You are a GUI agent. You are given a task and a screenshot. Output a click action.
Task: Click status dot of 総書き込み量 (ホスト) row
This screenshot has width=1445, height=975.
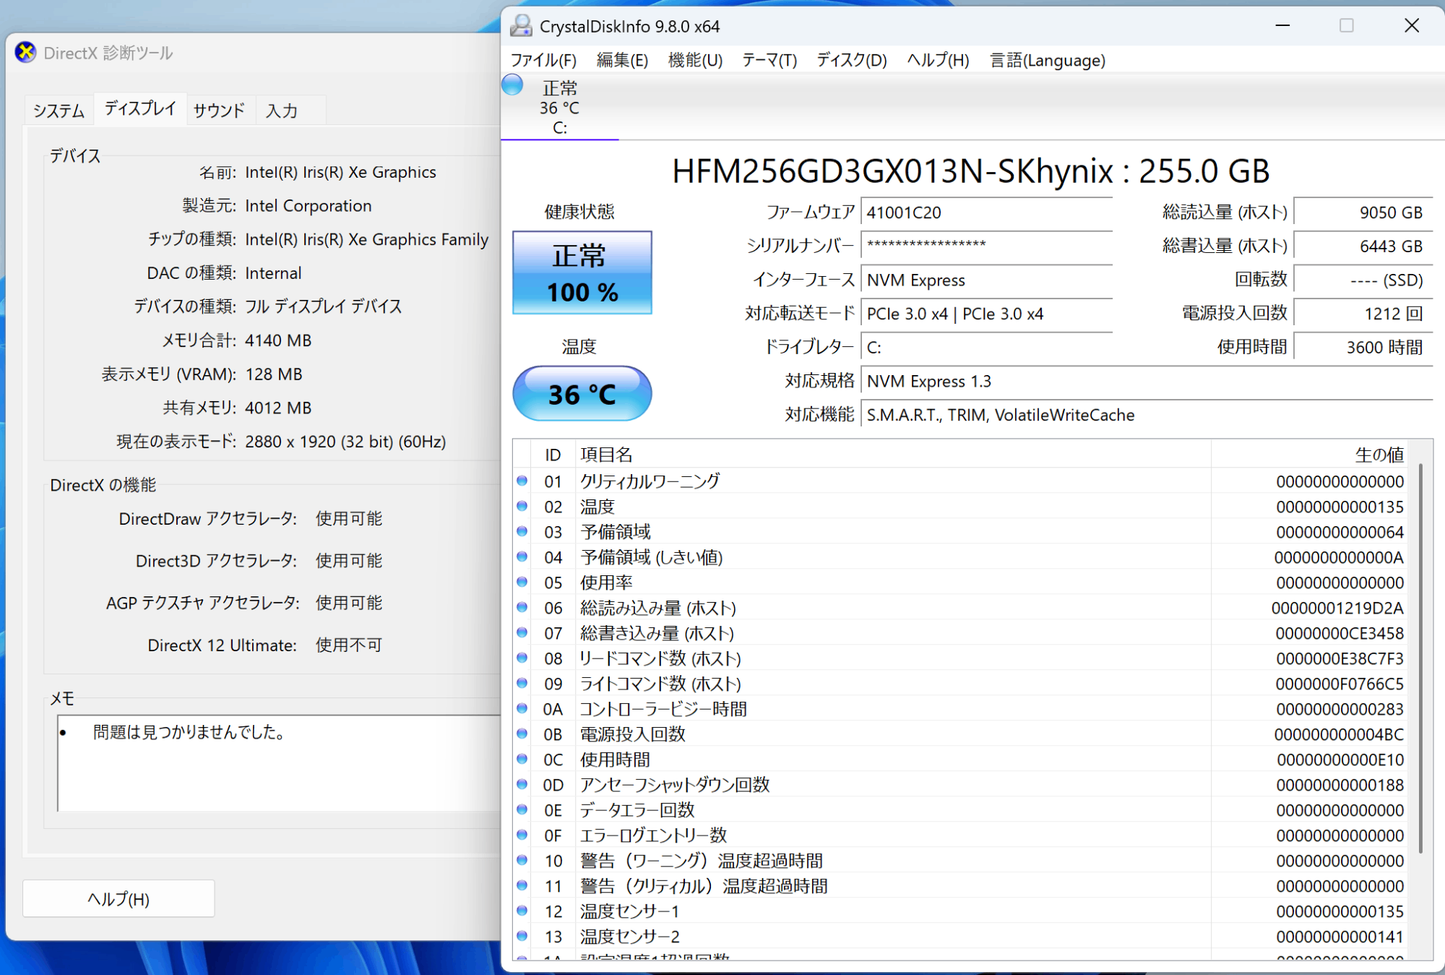(522, 633)
